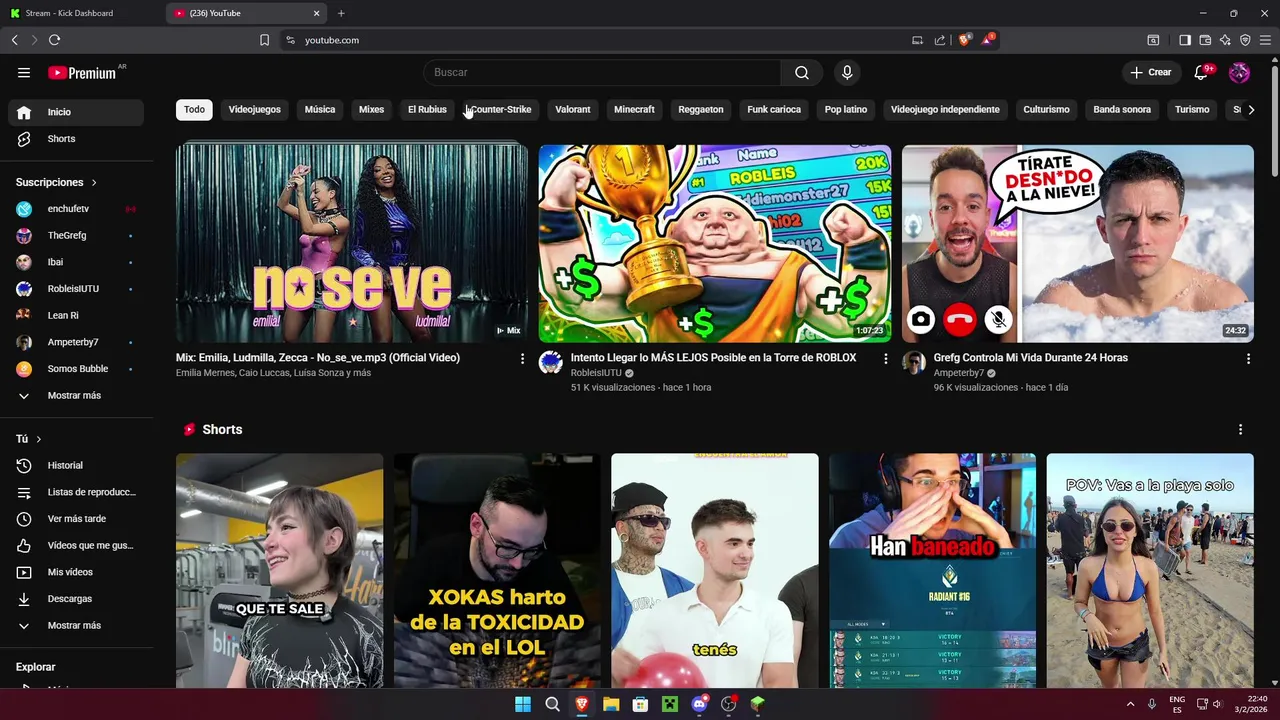Open Brave Leo AI star icon
Viewport: 1280px width, 720px height.
(x=1225, y=40)
